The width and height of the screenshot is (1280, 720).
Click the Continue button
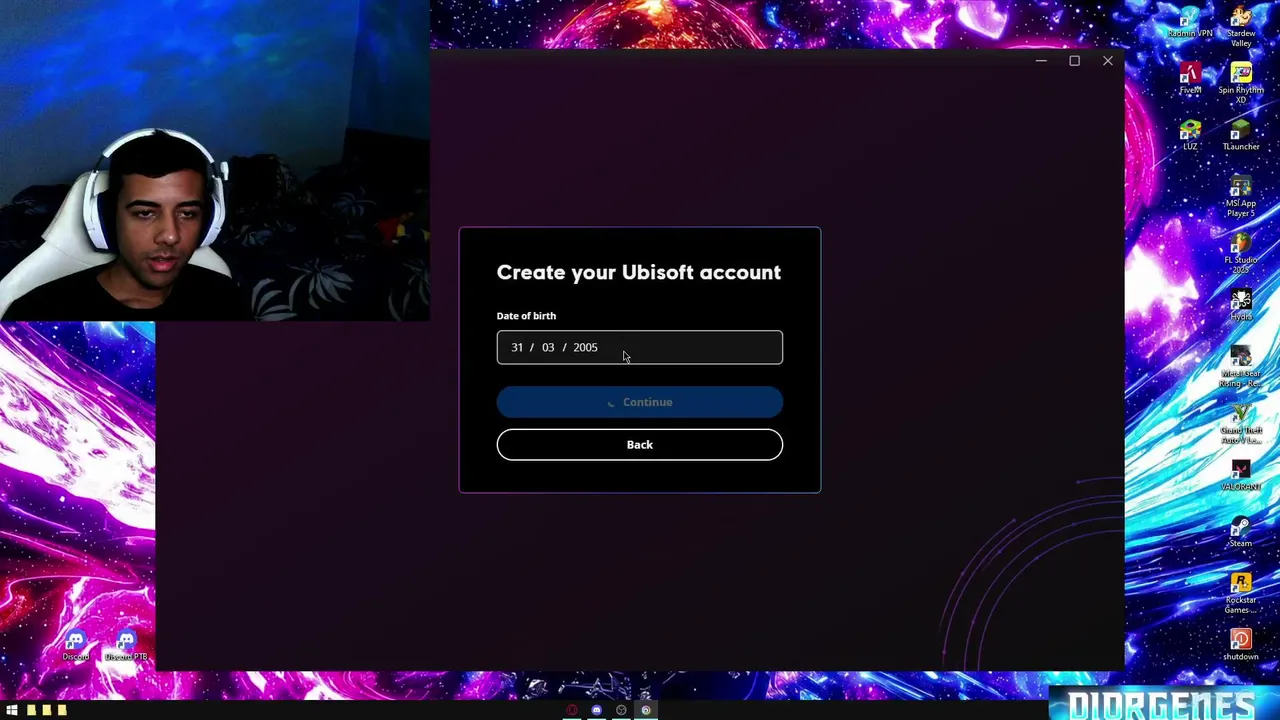point(640,402)
